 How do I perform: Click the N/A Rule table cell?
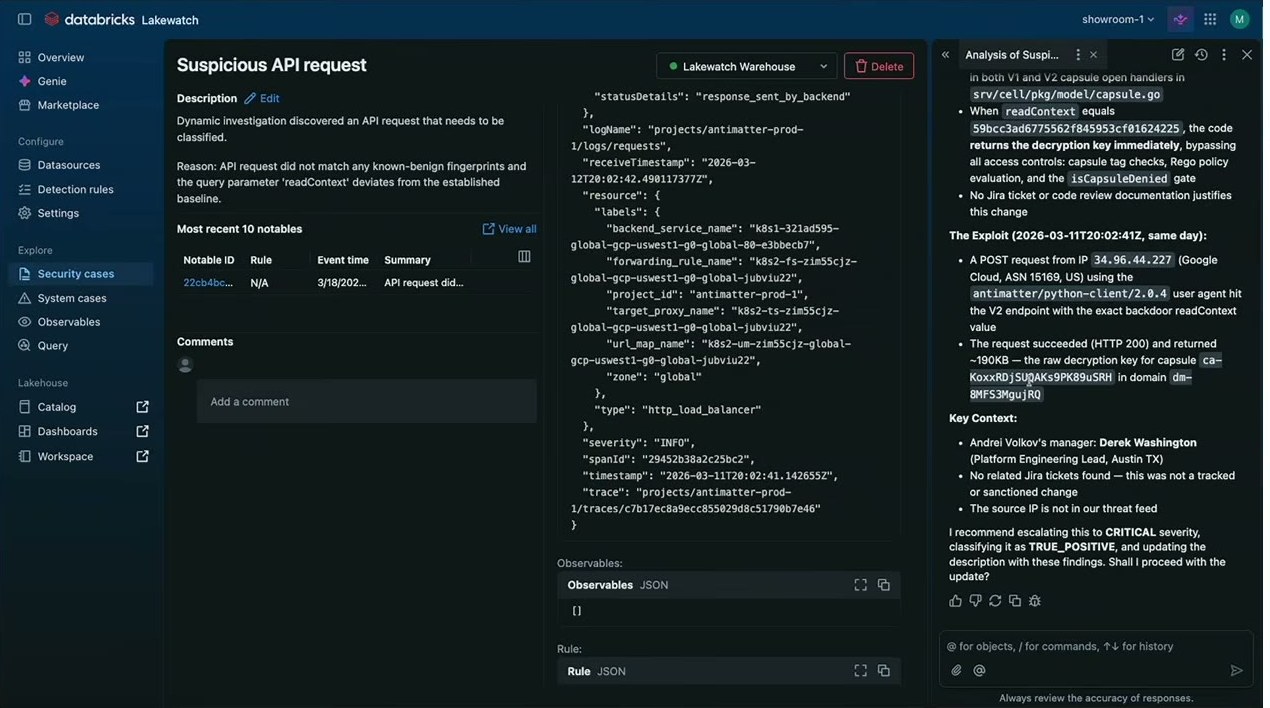click(259, 283)
